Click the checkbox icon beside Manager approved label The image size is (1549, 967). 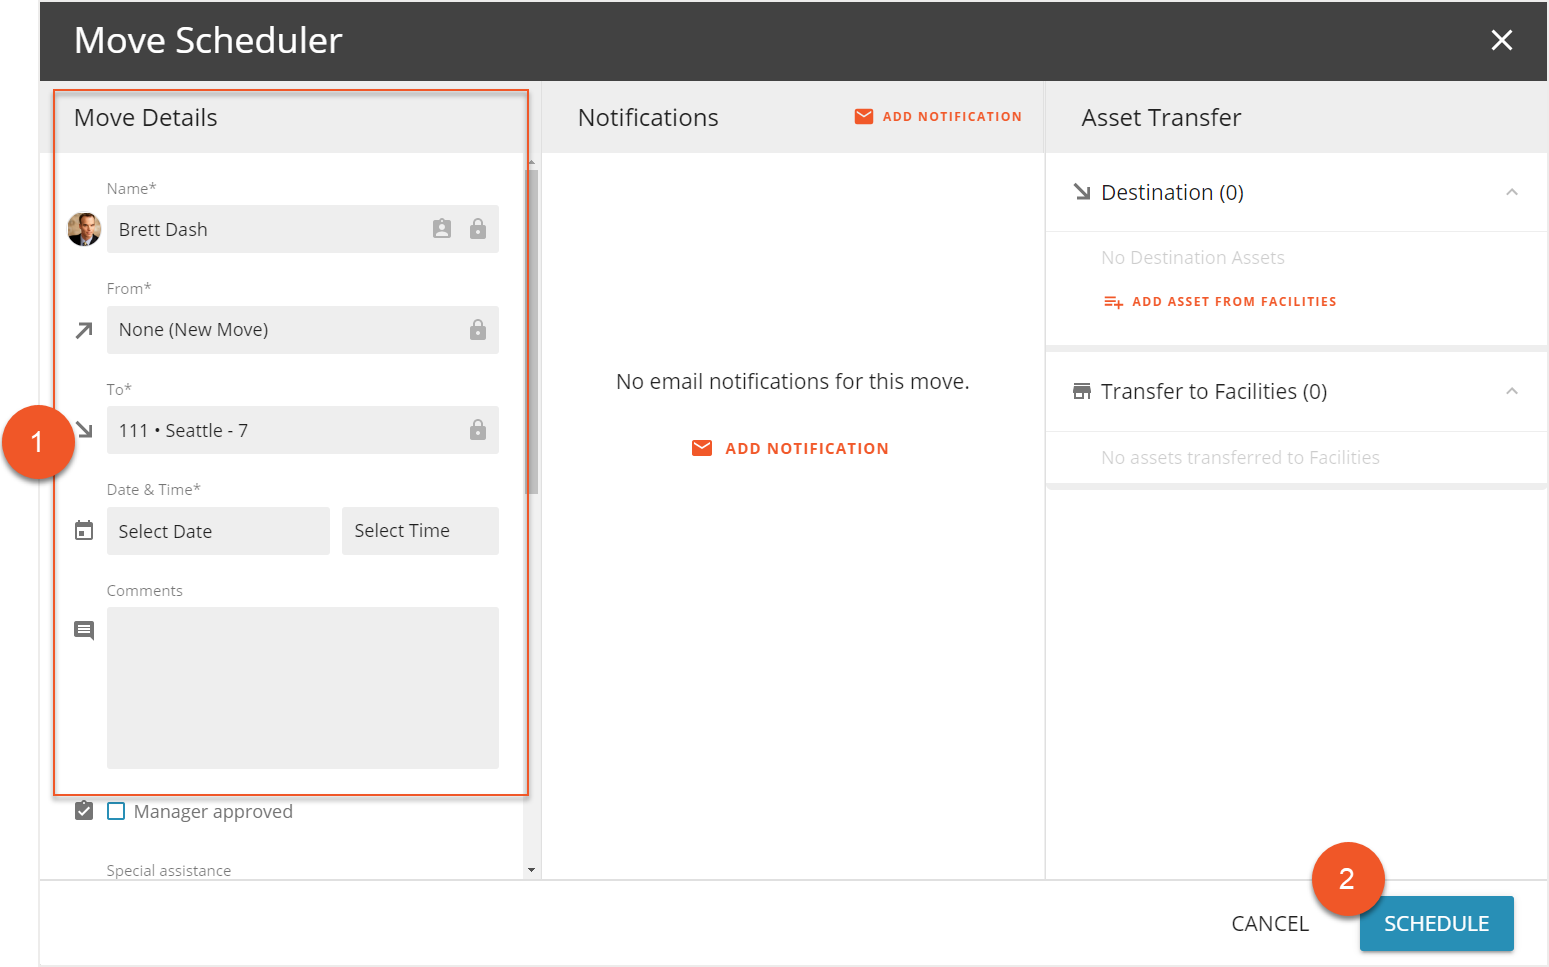pos(83,810)
